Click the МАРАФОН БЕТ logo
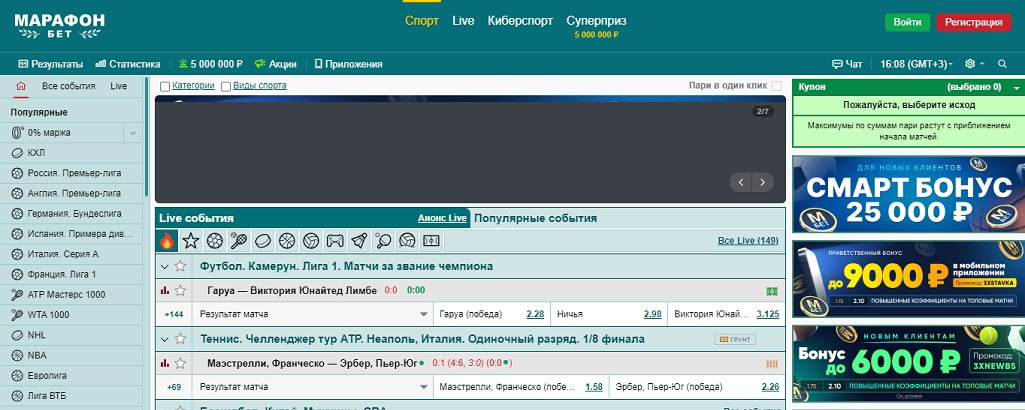The image size is (1025, 410). (x=59, y=25)
